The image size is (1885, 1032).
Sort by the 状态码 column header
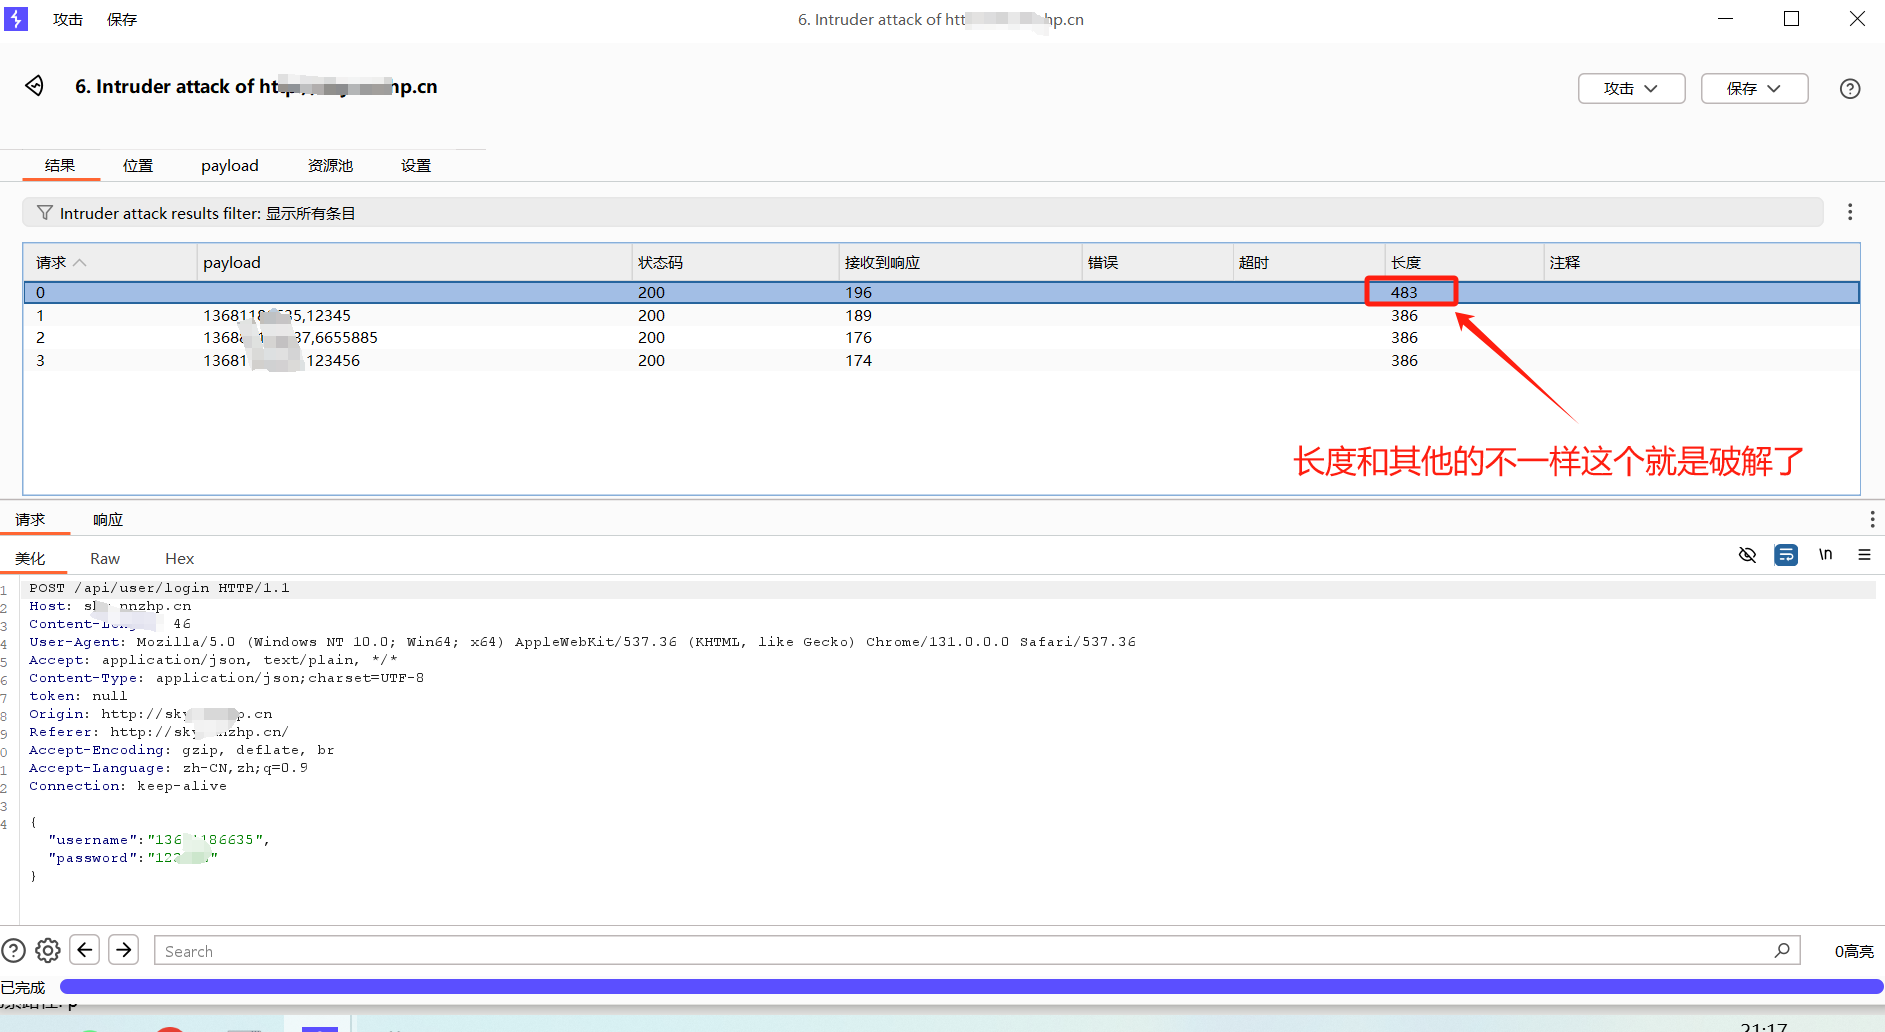click(735, 262)
